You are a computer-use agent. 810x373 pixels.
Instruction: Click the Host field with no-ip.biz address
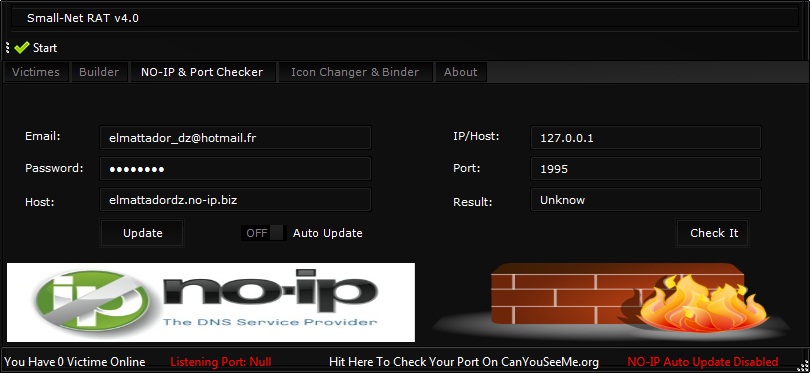point(235,199)
